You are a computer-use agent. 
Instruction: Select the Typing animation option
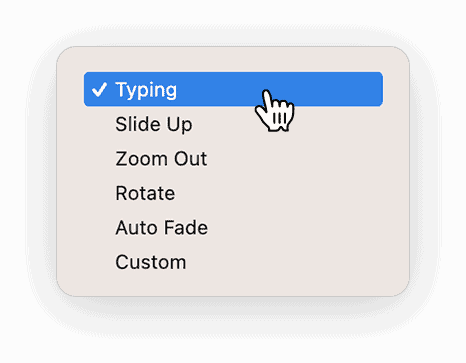233,89
